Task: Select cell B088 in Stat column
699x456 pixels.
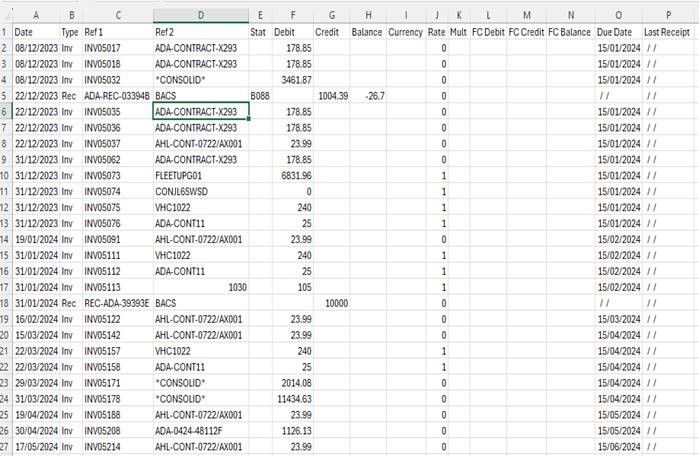Action: tap(260, 96)
